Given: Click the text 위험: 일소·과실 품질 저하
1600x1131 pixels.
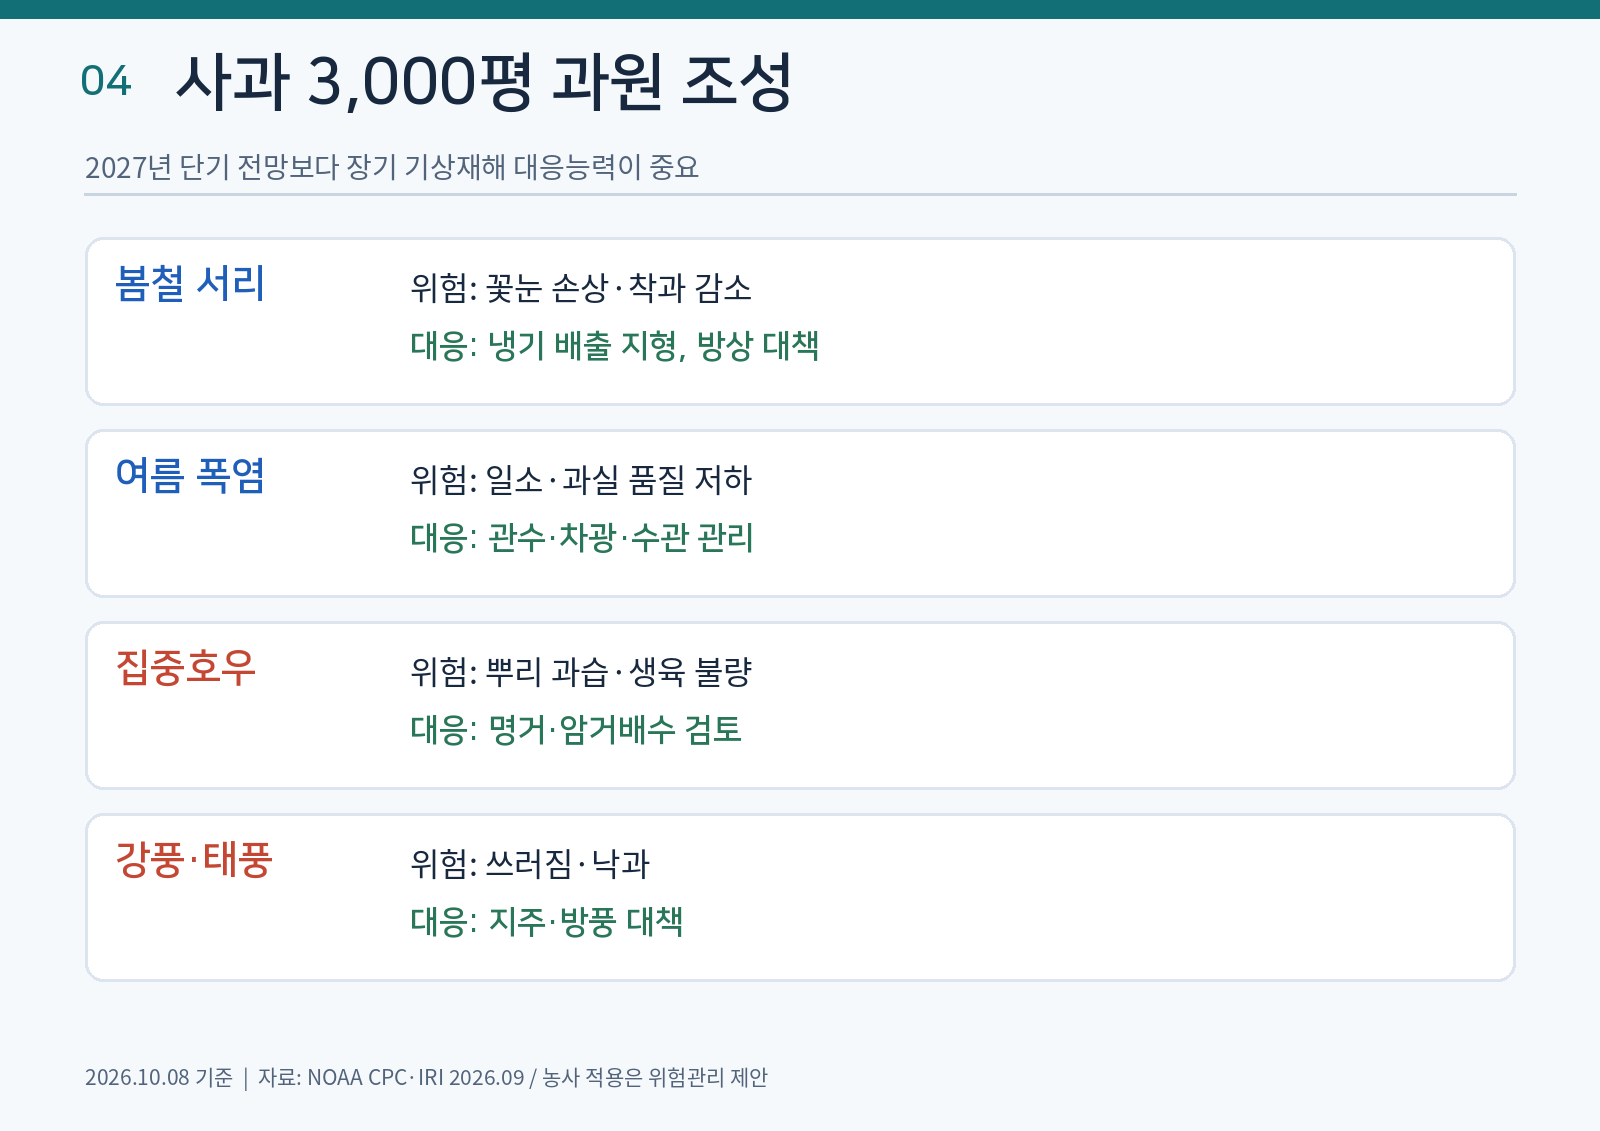Looking at the screenshot, I should (581, 480).
